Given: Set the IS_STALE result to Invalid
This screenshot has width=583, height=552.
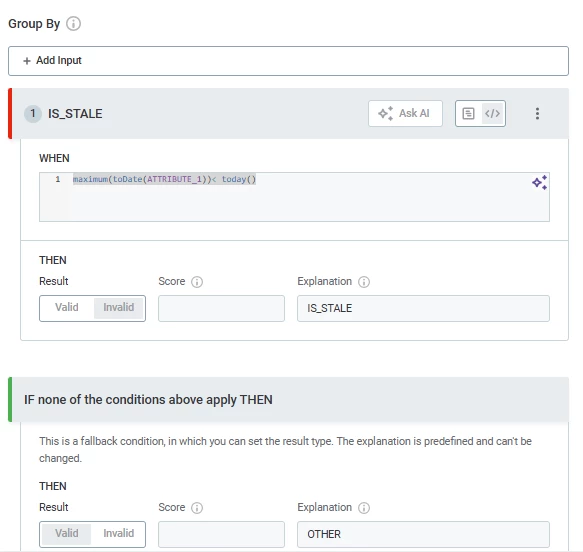Looking at the screenshot, I should (x=119, y=308).
